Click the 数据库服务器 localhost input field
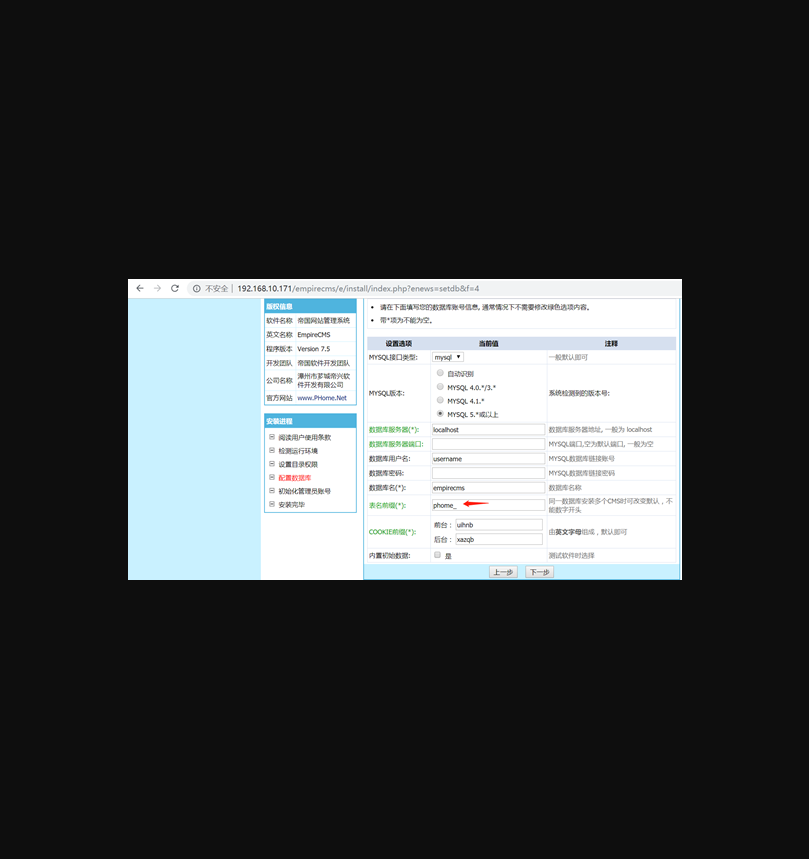This screenshot has height=859, width=809. click(x=487, y=429)
